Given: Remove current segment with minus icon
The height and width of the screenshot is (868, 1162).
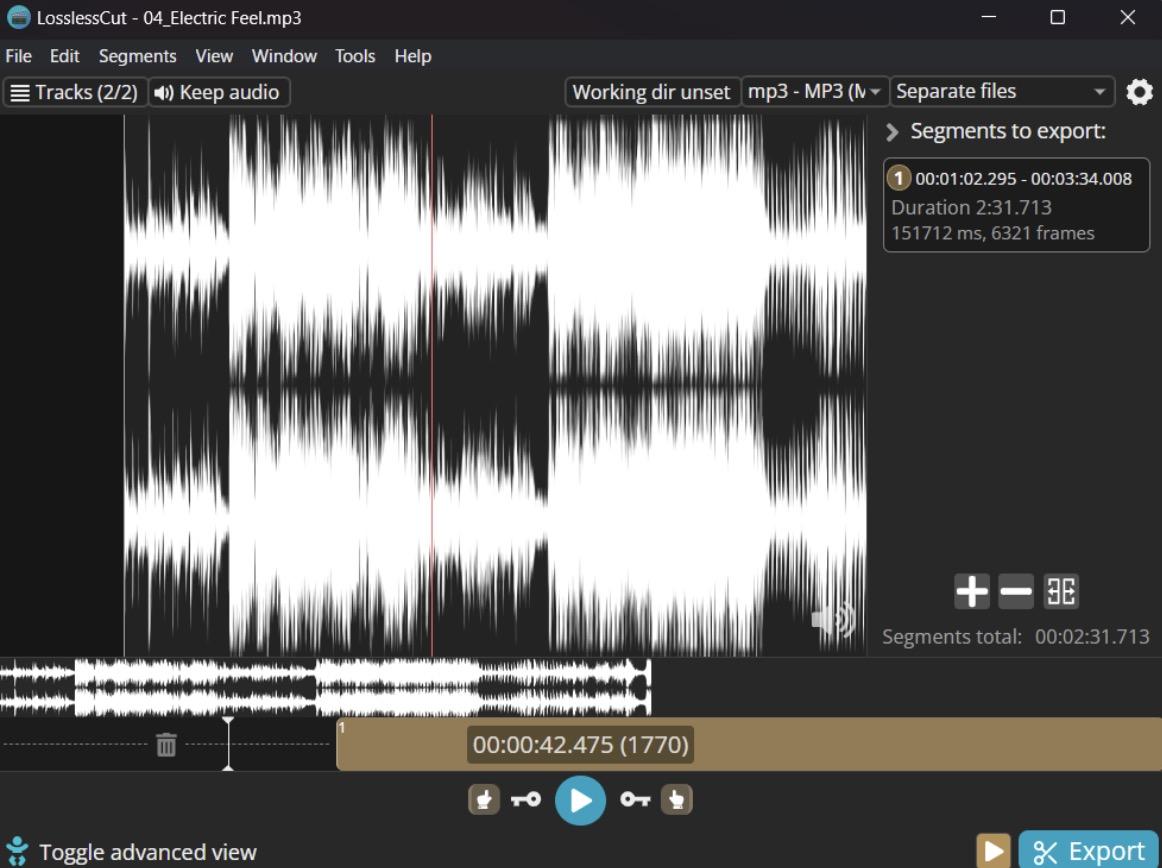Looking at the screenshot, I should click(x=1015, y=592).
